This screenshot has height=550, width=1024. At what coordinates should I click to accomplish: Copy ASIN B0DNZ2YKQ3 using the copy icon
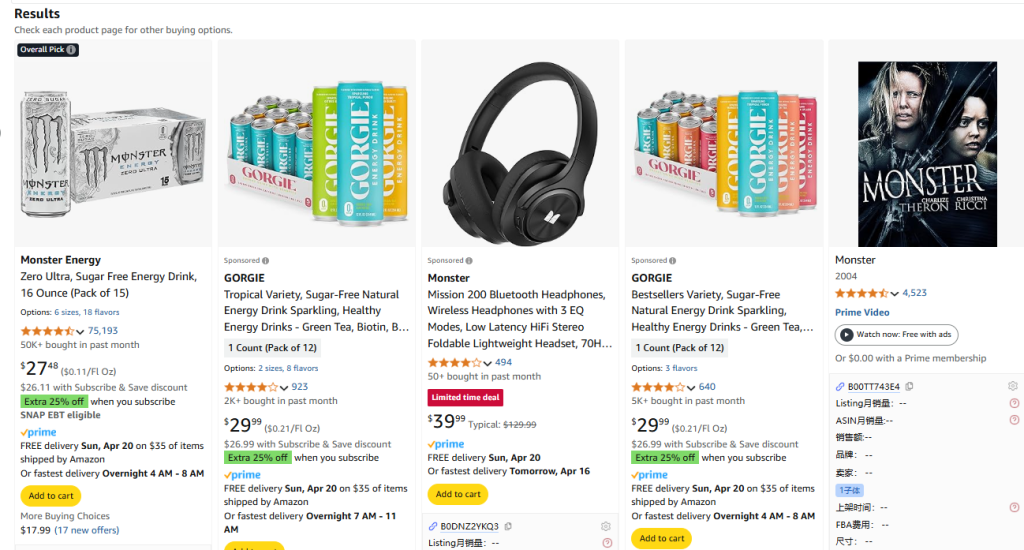coord(508,526)
